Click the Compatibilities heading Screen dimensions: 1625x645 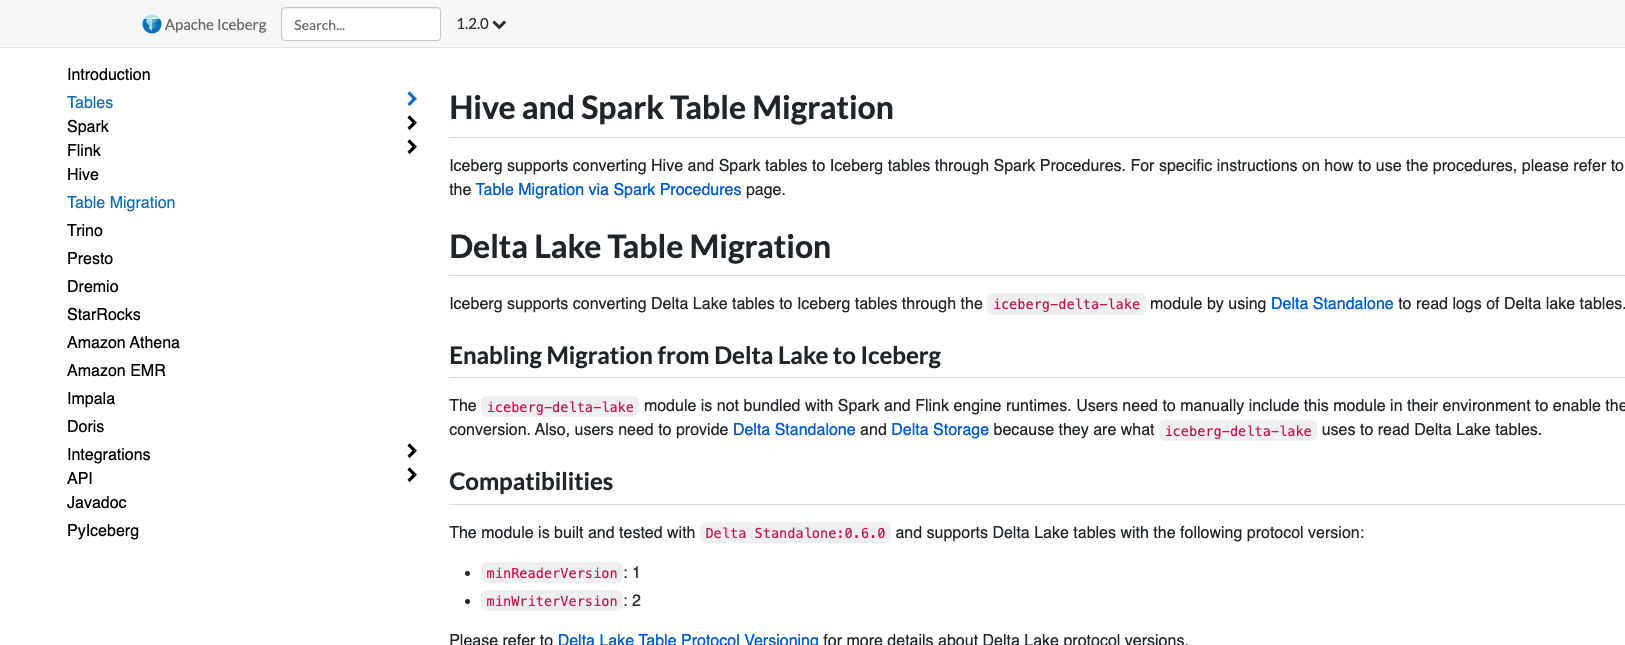[531, 481]
